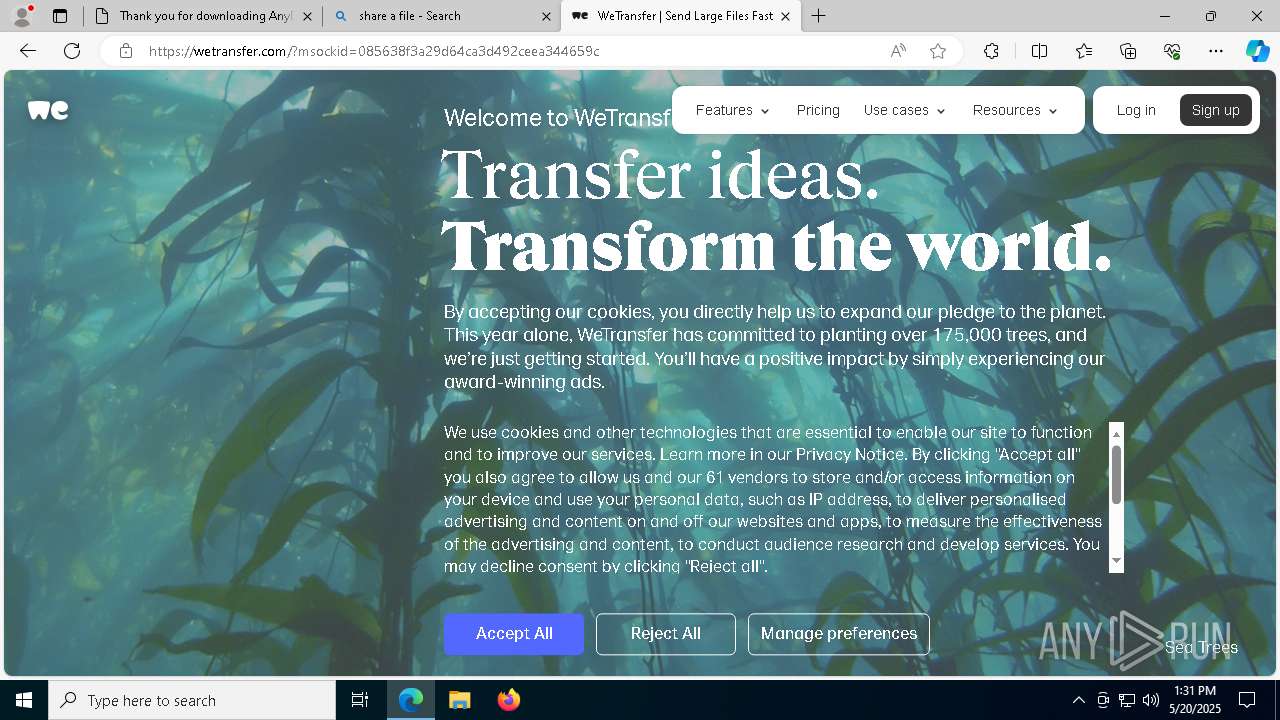This screenshot has height=720, width=1280.
Task: Open Copilot icon in toolbar
Action: click(x=1257, y=51)
